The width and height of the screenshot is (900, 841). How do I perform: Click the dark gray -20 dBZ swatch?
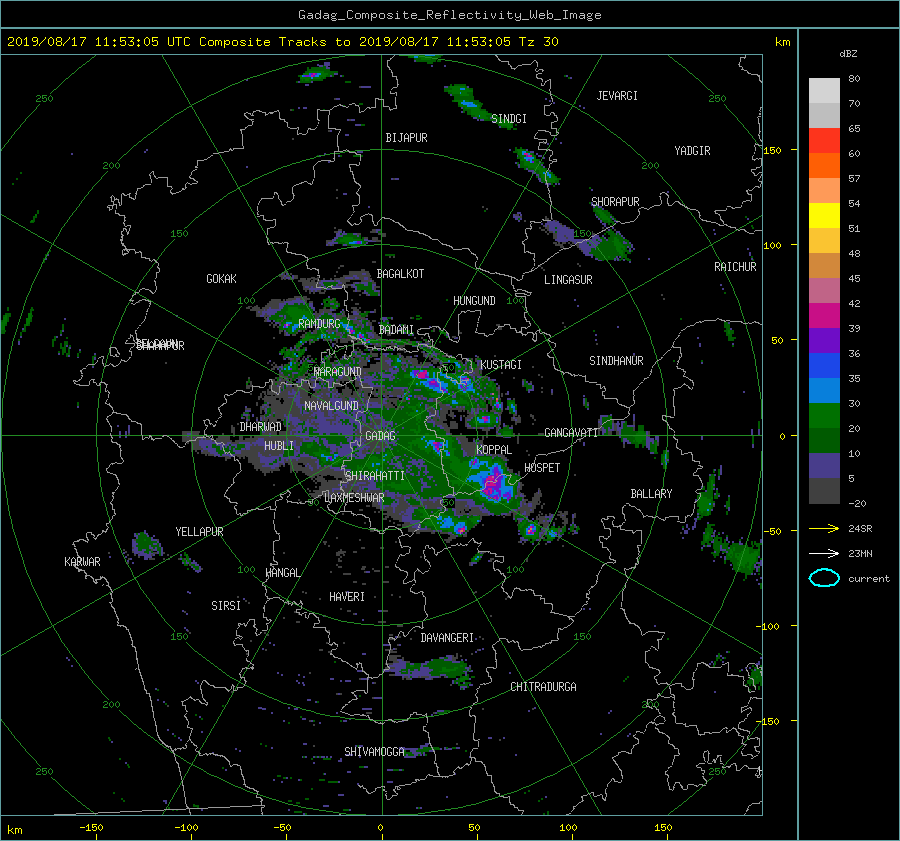(x=824, y=490)
